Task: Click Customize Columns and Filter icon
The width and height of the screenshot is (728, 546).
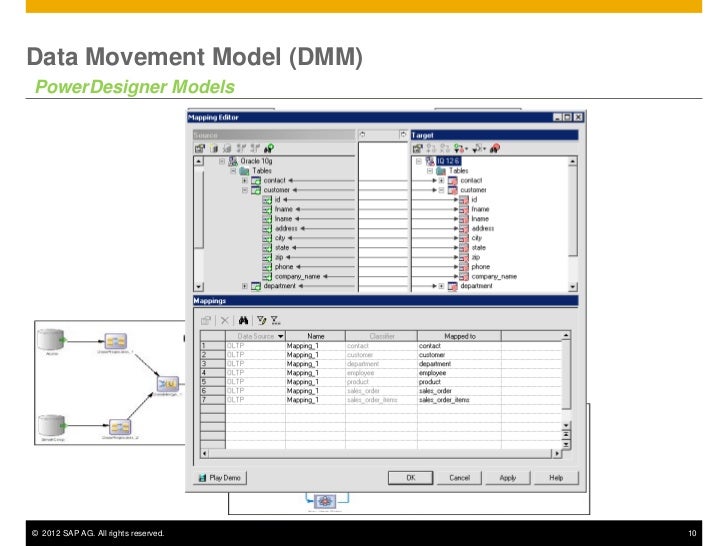Action: point(261,320)
